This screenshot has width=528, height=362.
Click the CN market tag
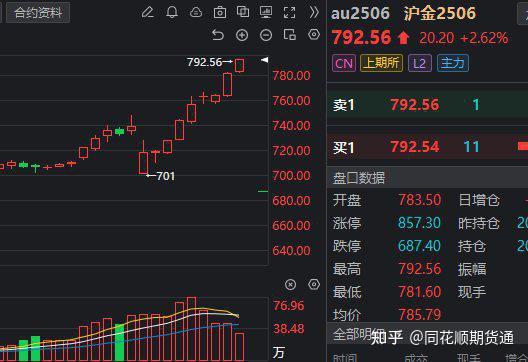point(344,63)
